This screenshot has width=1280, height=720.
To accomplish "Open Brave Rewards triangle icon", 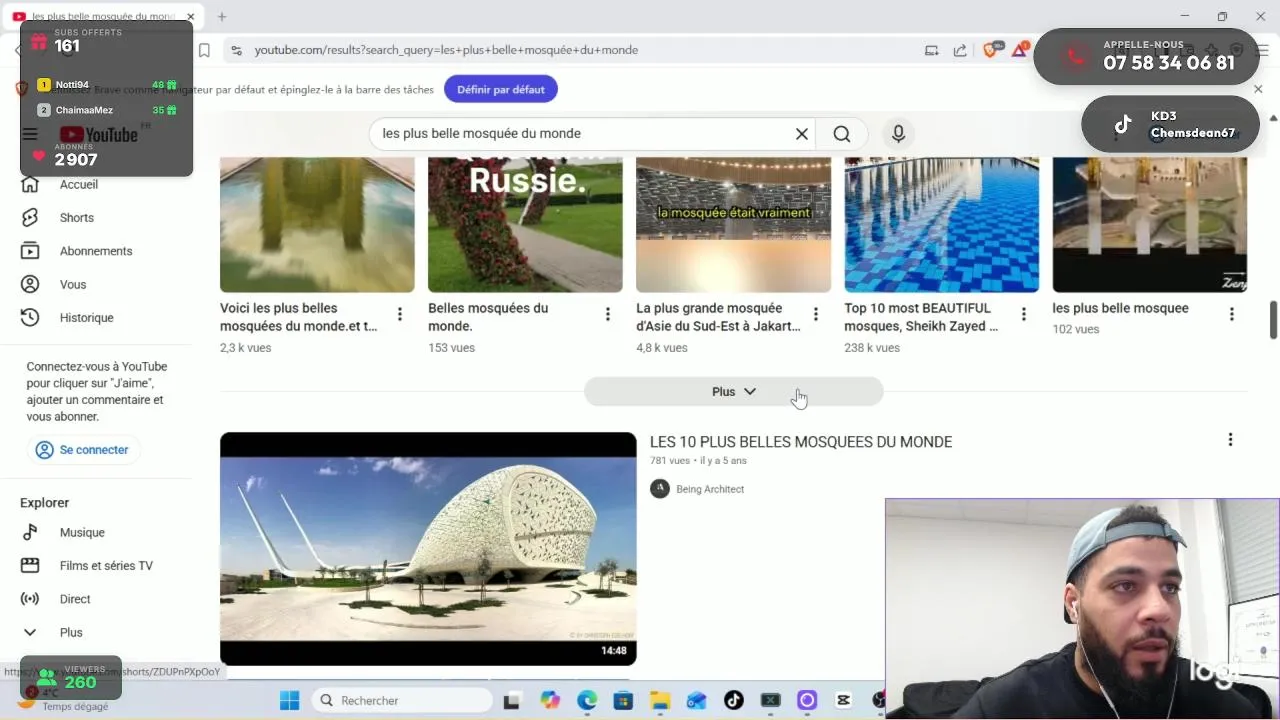I will (1021, 49).
